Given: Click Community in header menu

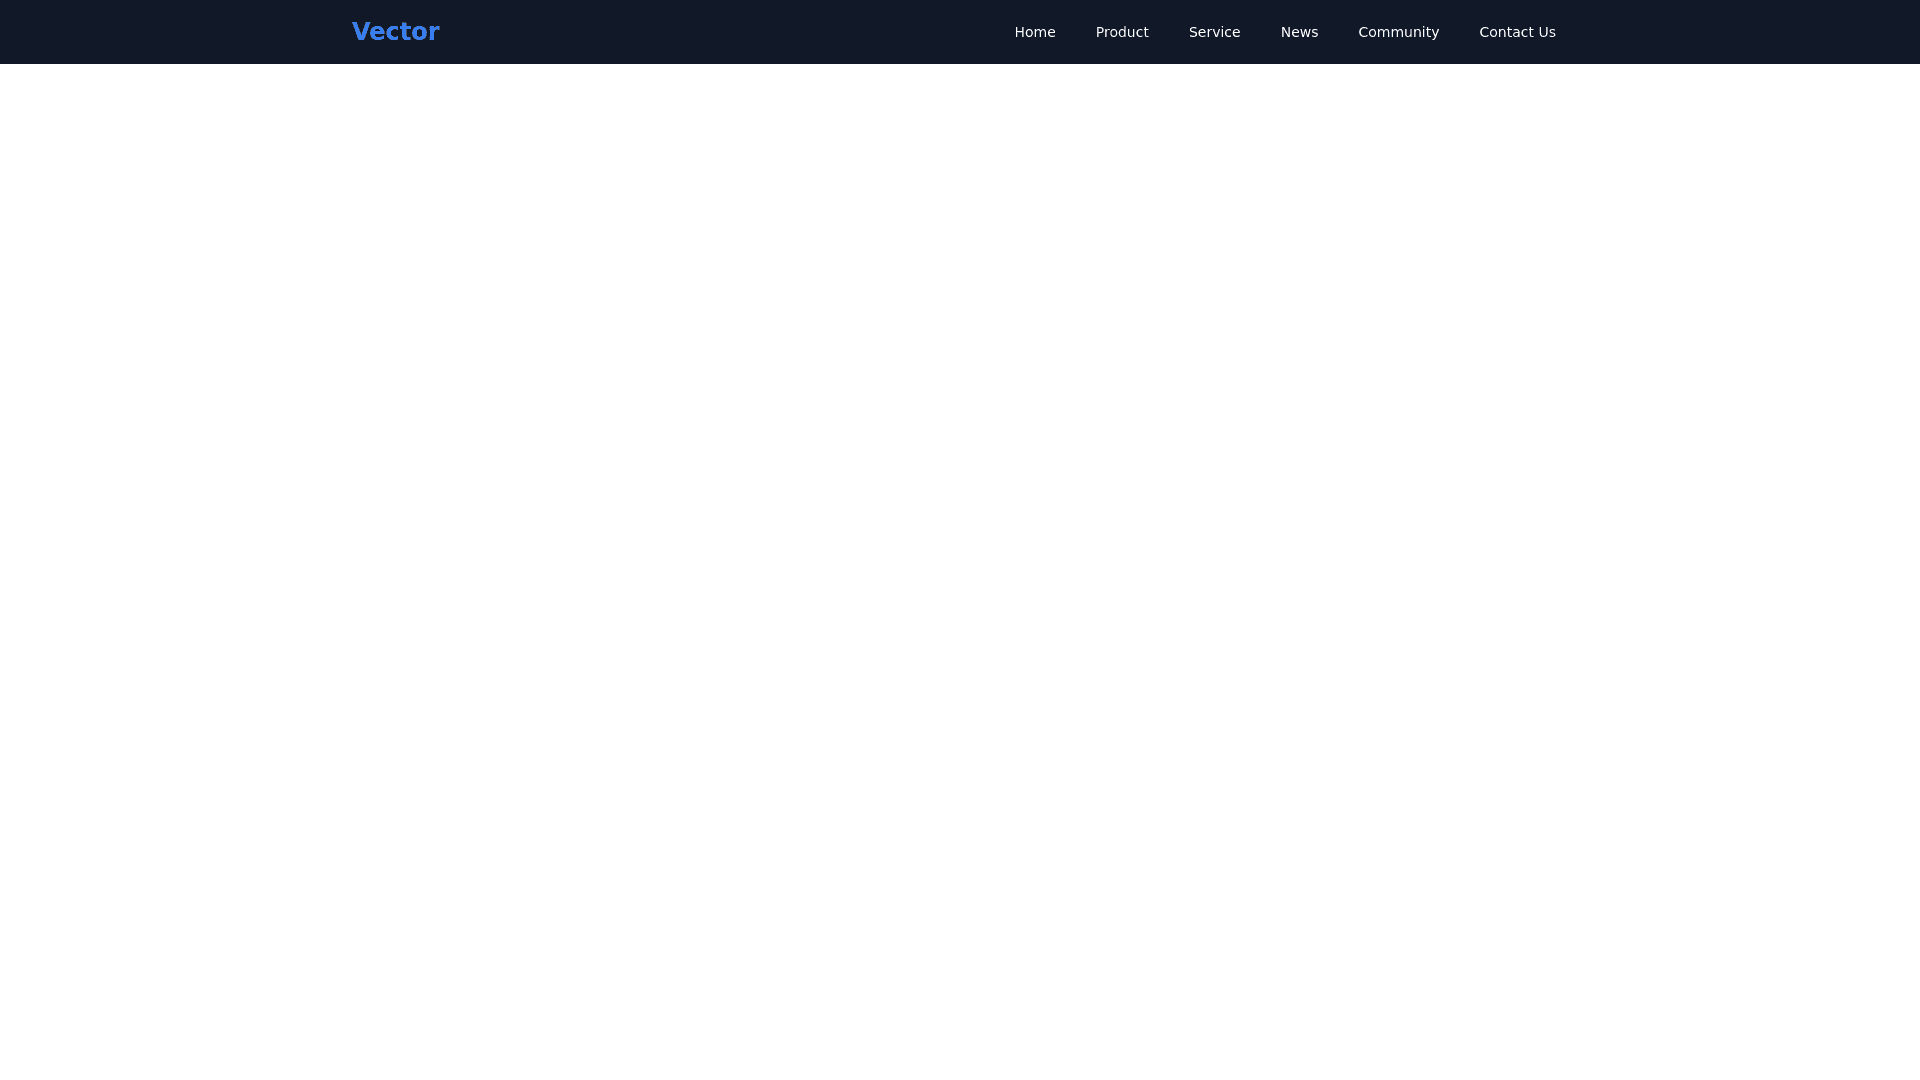Looking at the screenshot, I should (x=1397, y=32).
